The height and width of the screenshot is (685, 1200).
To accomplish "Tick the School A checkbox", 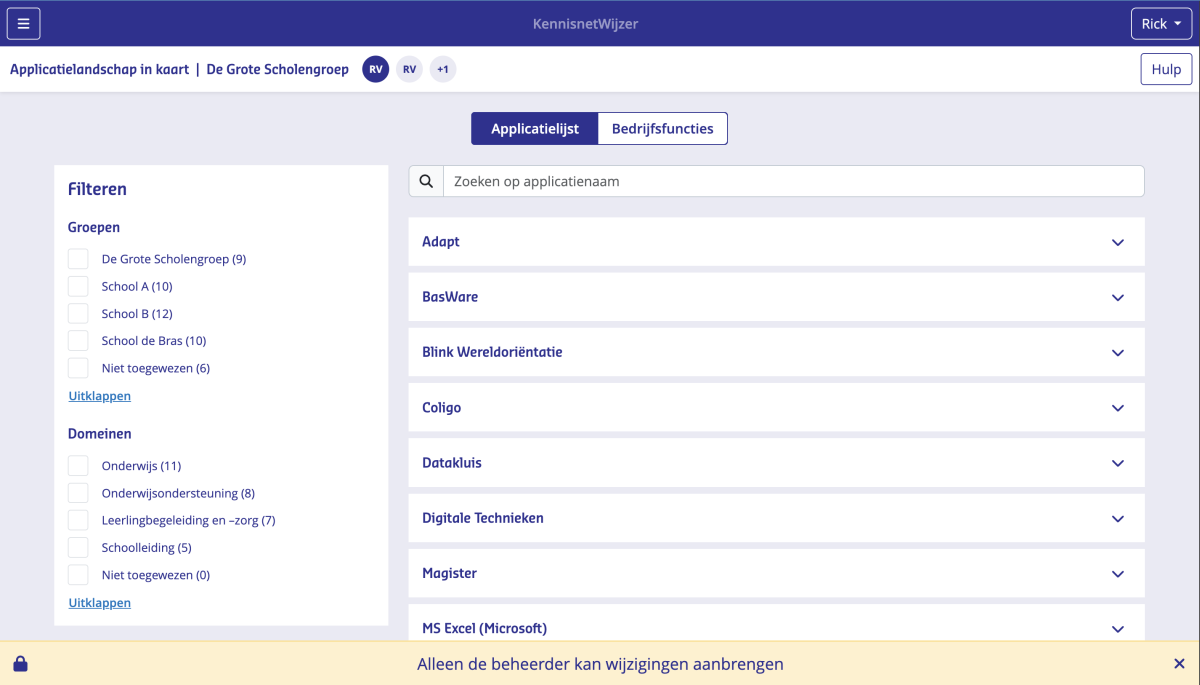I will (x=78, y=286).
